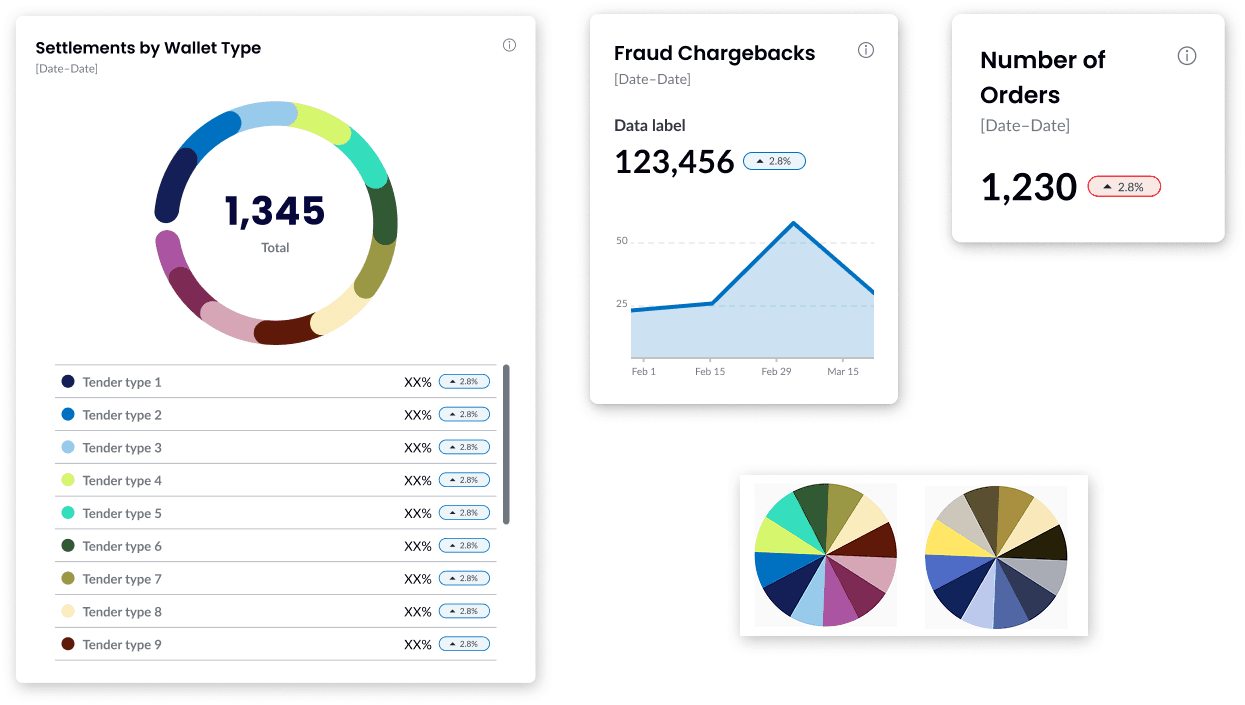Select the Tender type 4 lime legend dot
The height and width of the screenshot is (705, 1245).
68,480
